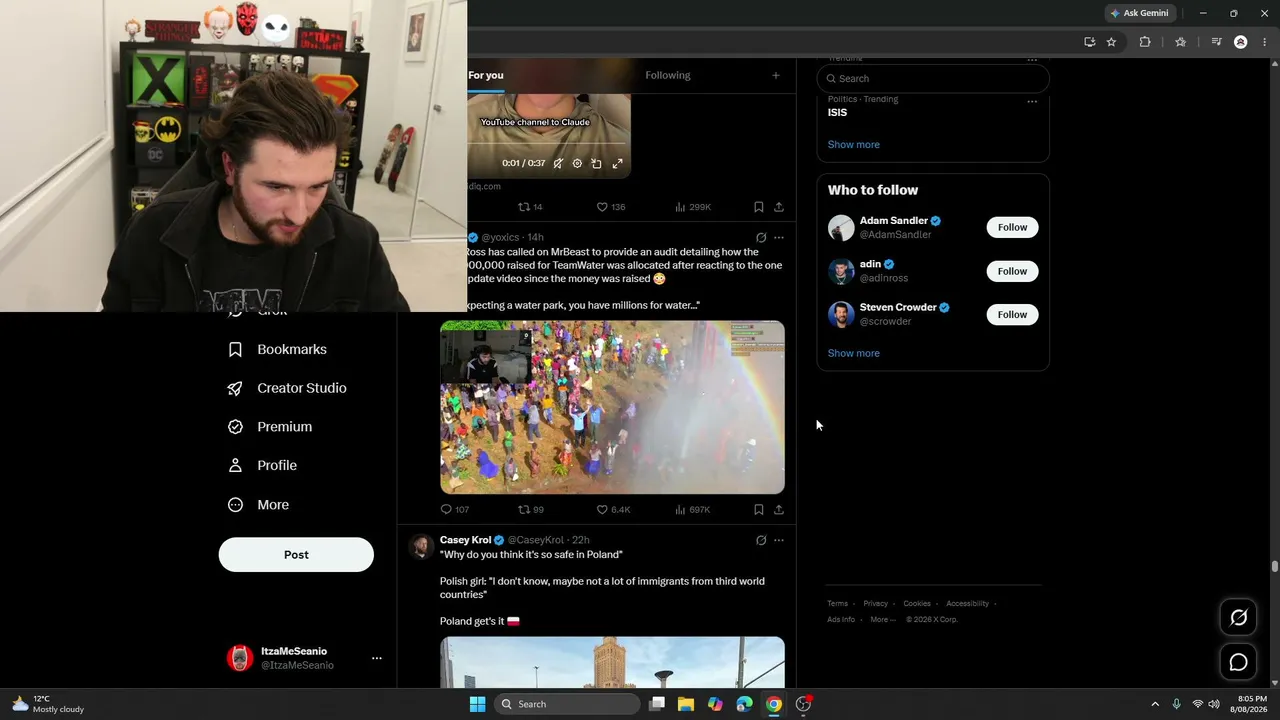View analytics showing 299K views

coord(693,207)
